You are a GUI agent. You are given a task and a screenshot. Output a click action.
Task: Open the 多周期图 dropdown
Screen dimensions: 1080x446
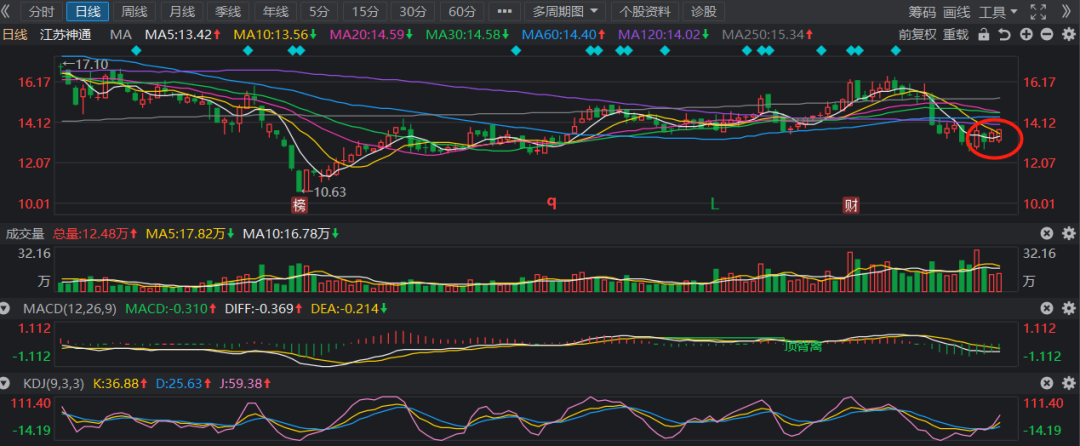[567, 12]
